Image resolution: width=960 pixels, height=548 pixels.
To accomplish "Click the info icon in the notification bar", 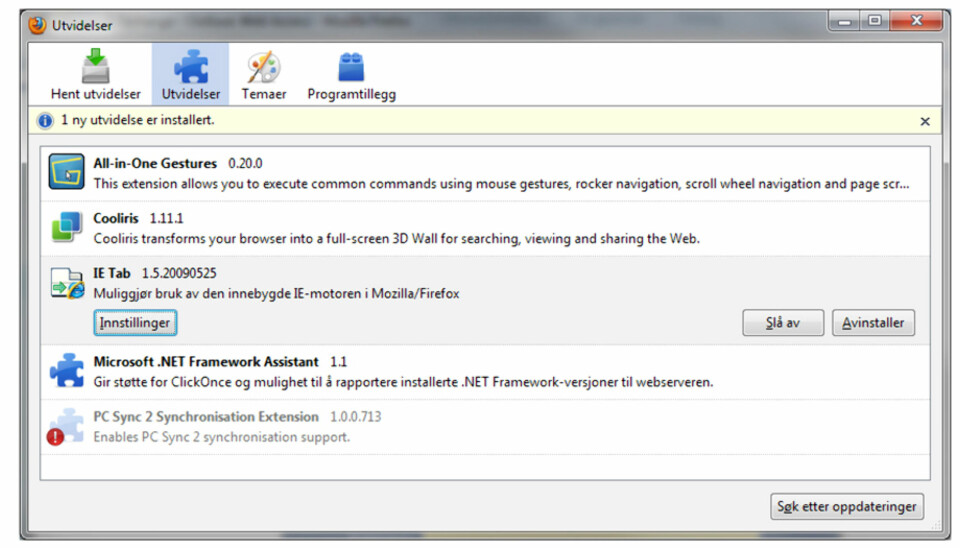I will [x=45, y=121].
